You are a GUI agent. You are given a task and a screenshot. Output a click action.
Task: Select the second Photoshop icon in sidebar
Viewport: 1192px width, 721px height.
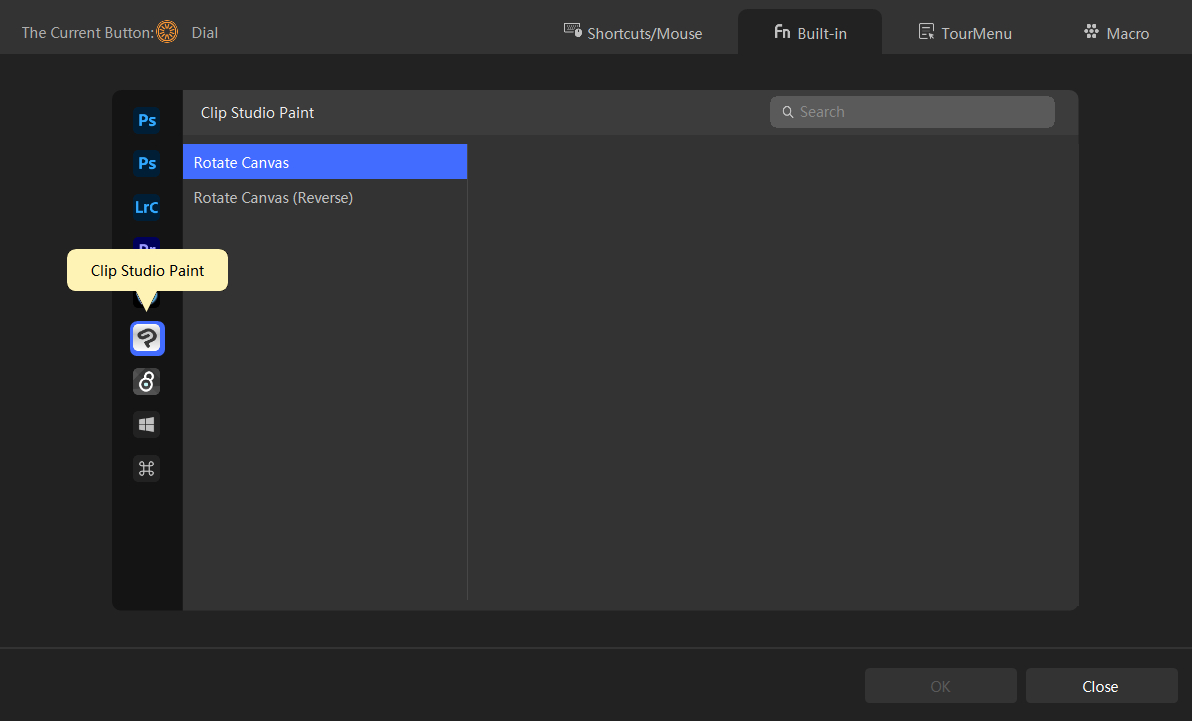147,163
